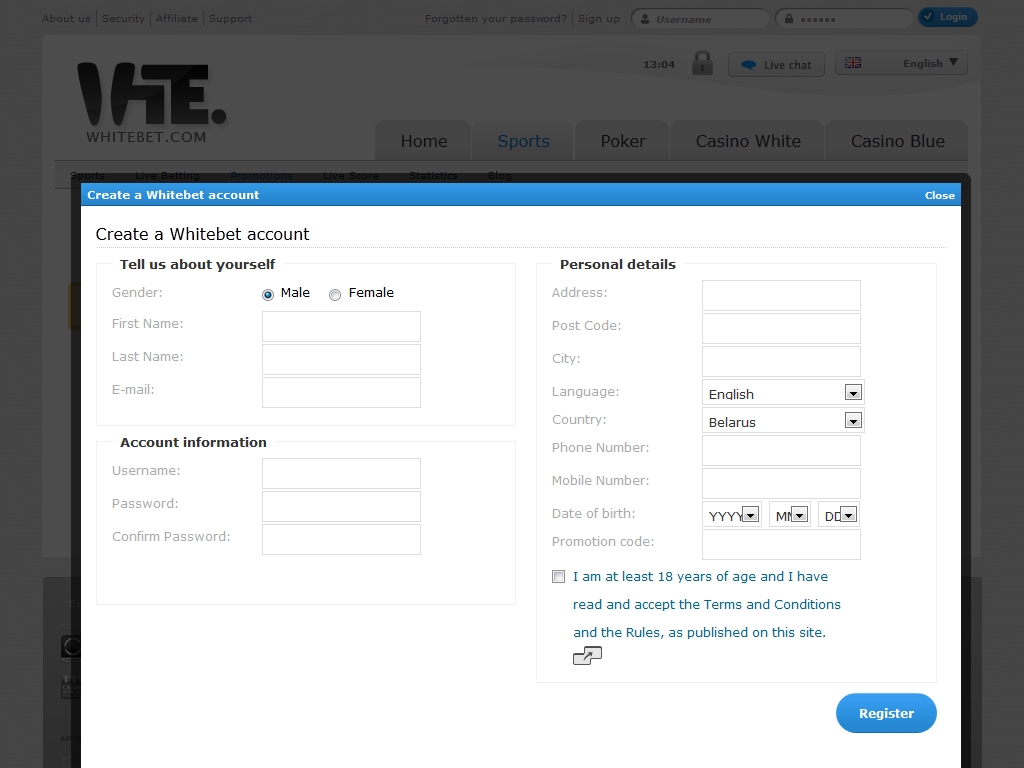Check the 18 years age agreement box
Image resolution: width=1024 pixels, height=768 pixels.
click(x=558, y=577)
